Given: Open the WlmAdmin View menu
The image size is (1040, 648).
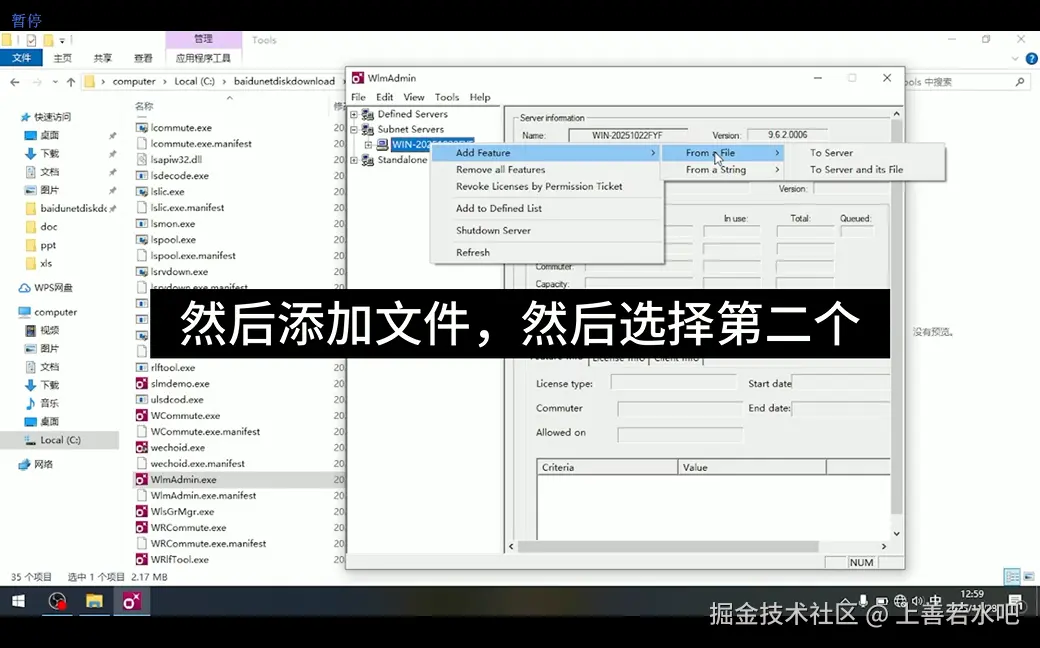Looking at the screenshot, I should coord(414,97).
